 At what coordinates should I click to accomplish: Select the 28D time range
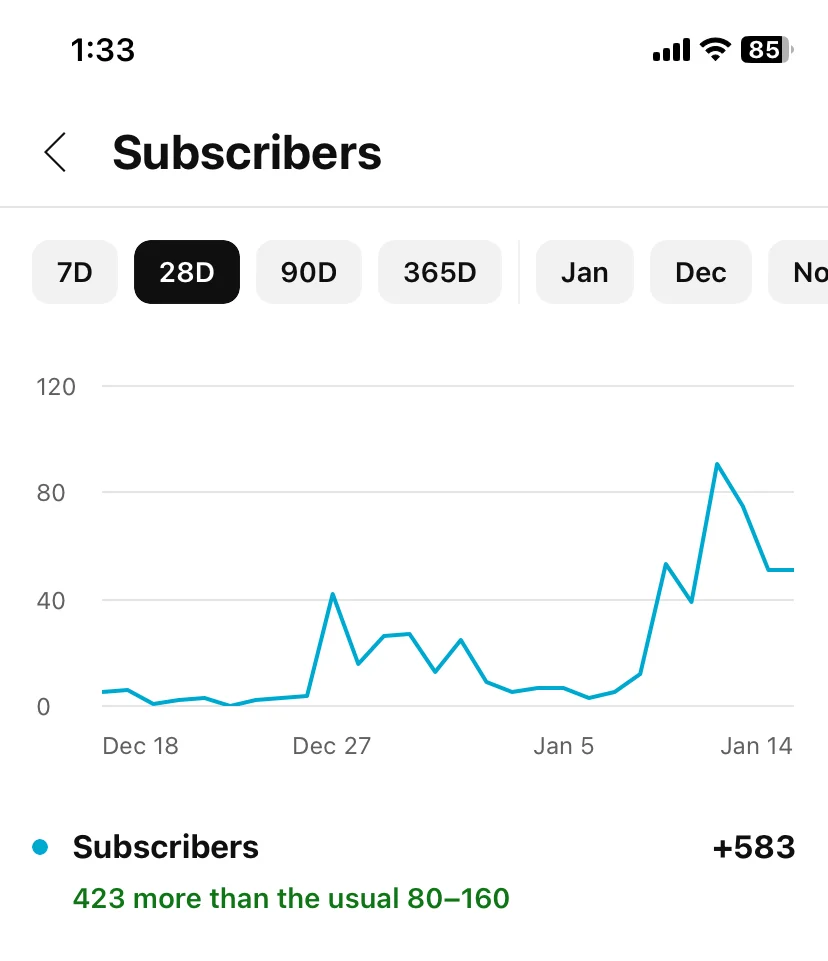click(187, 272)
